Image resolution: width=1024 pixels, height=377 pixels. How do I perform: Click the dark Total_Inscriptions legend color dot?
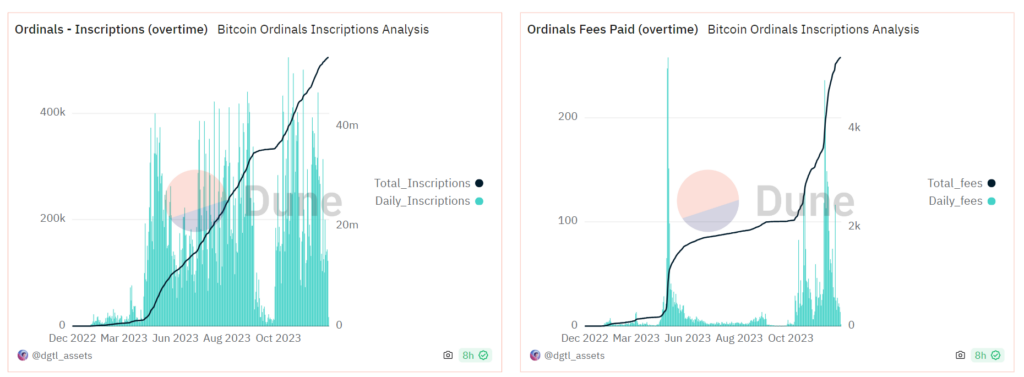tap(479, 183)
